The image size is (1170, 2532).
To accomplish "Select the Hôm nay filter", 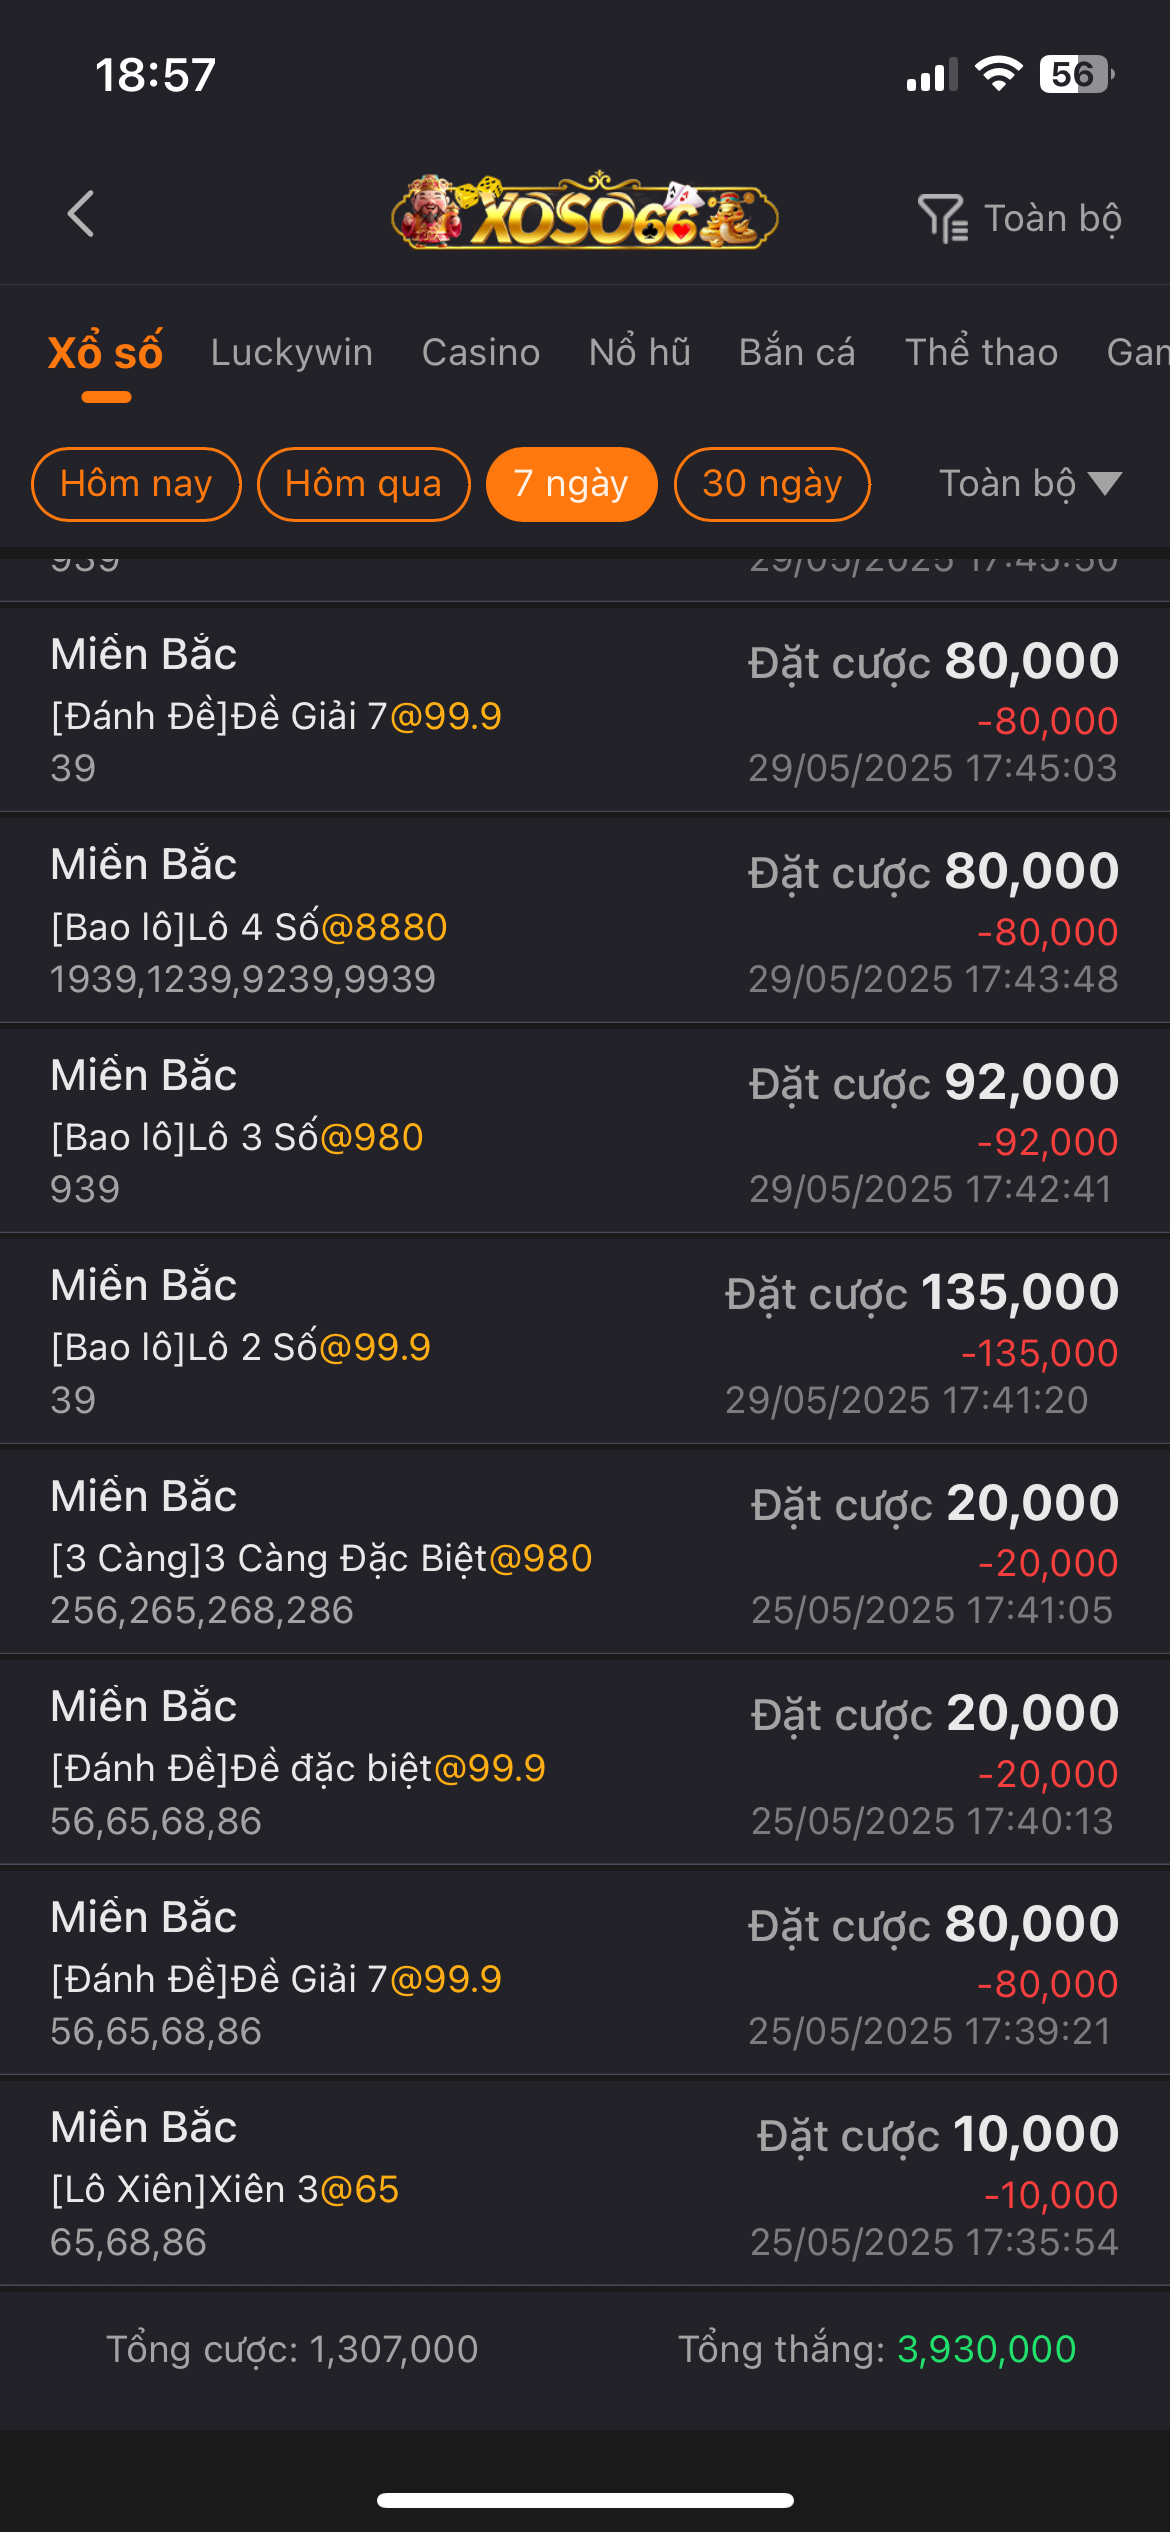I will pyautogui.click(x=136, y=484).
